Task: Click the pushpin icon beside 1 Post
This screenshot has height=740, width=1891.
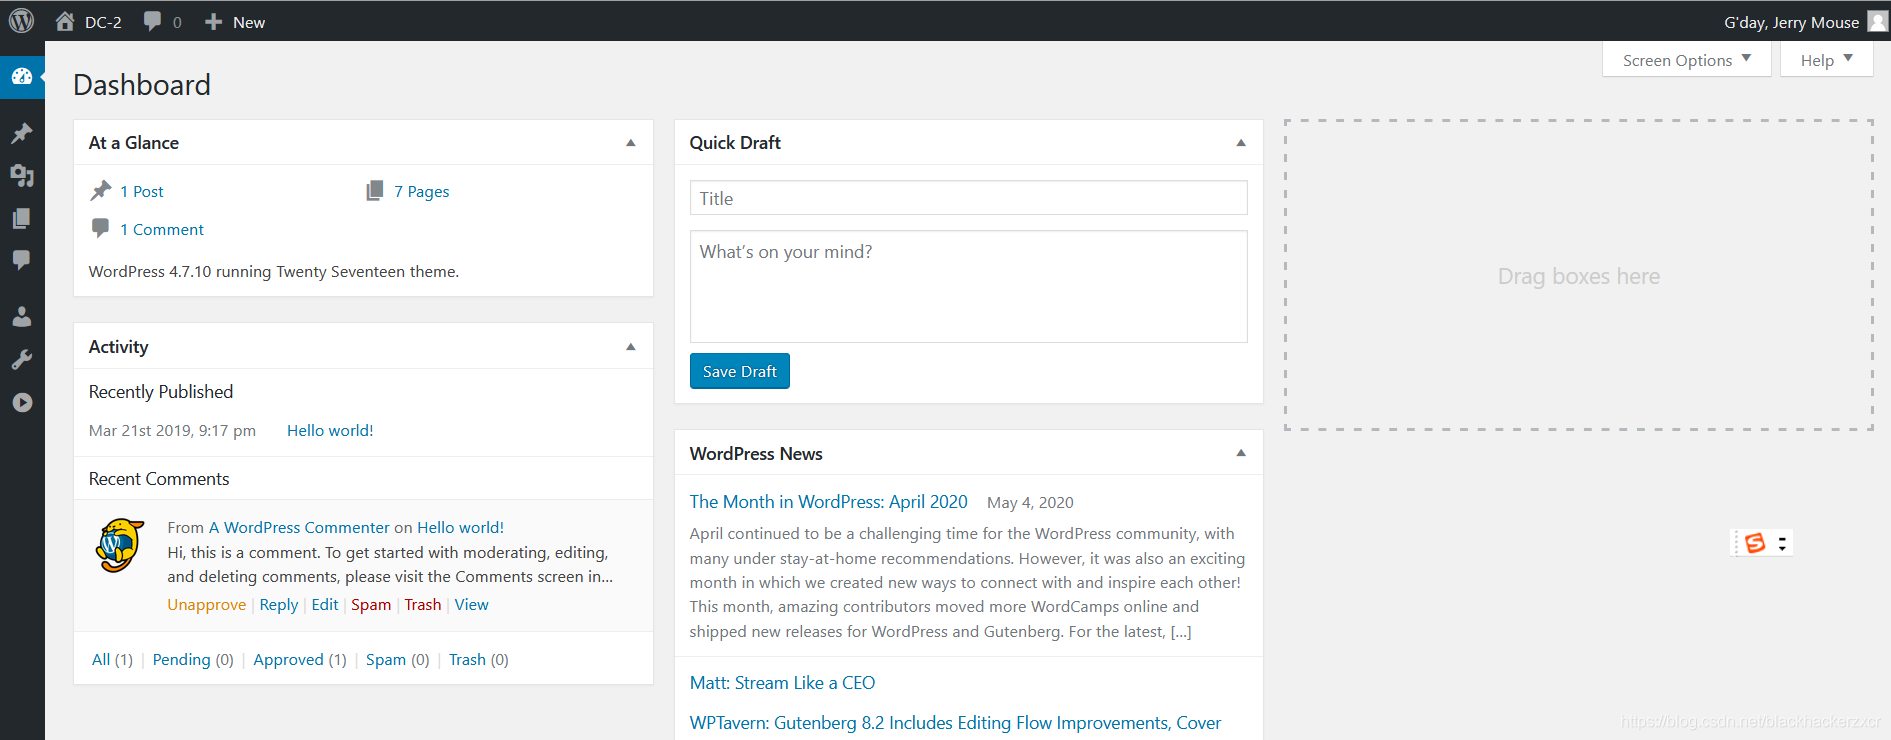Action: pos(101,190)
